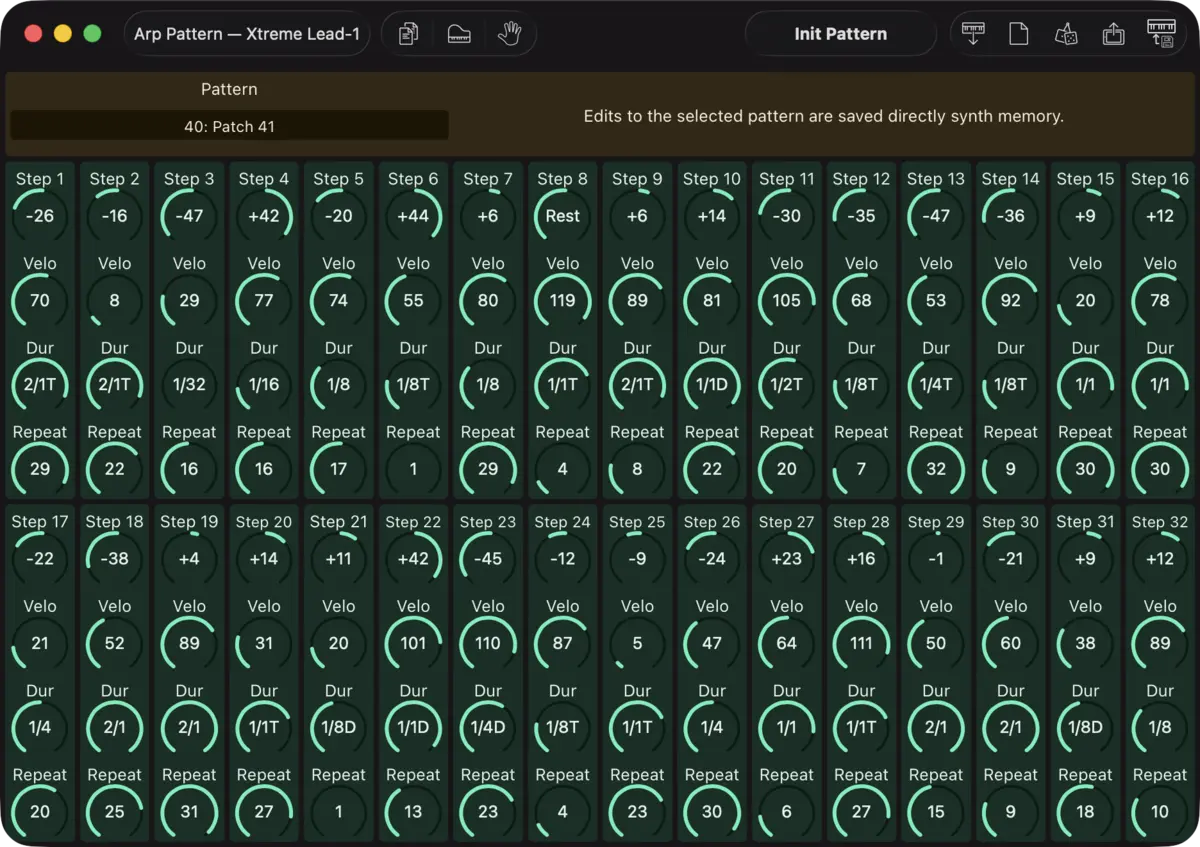Click the Step 21 Dur knob showing 1/8D
1200x847 pixels.
coord(339,728)
